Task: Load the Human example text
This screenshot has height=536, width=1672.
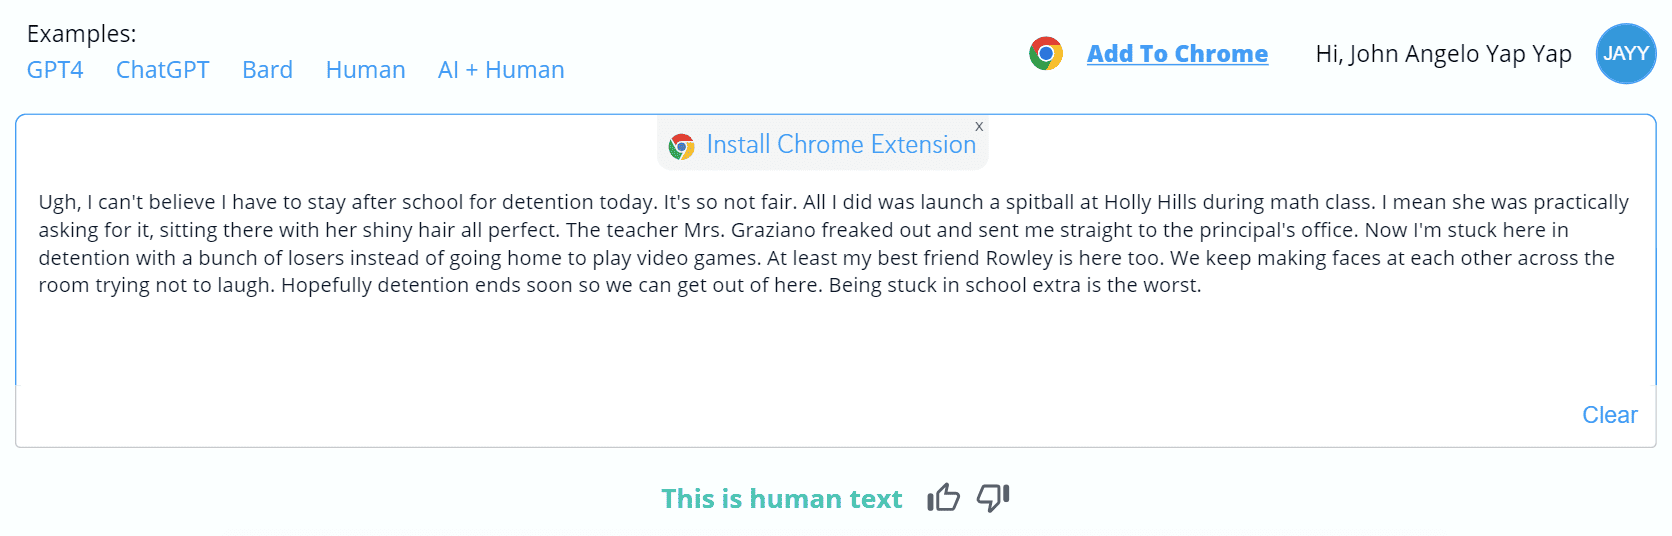Action: tap(365, 70)
